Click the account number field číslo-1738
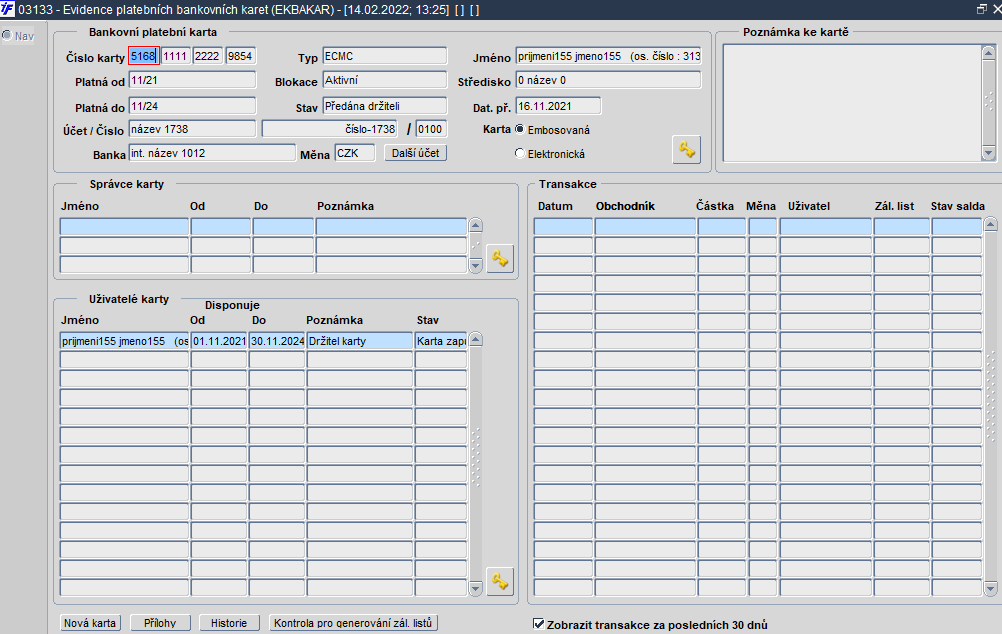This screenshot has width=1002, height=634. coord(330,129)
